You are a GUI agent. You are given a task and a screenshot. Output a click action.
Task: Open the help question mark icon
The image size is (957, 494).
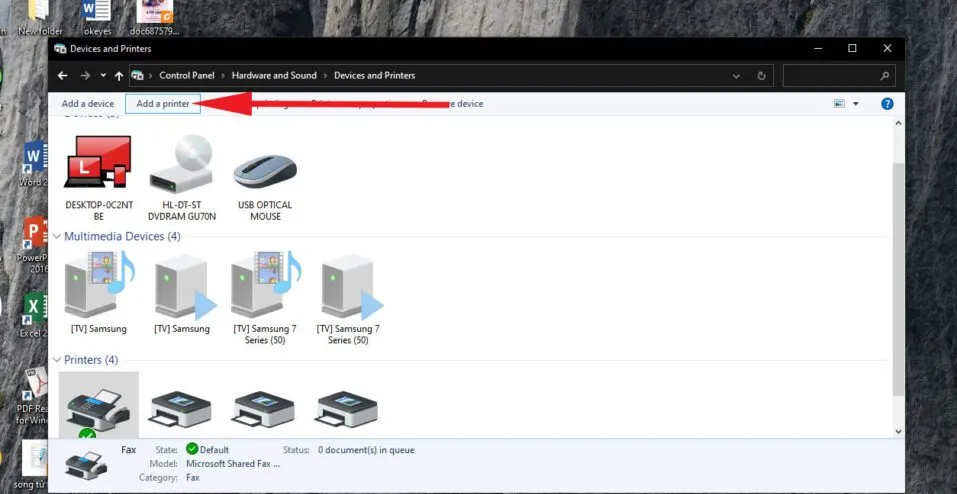click(886, 104)
